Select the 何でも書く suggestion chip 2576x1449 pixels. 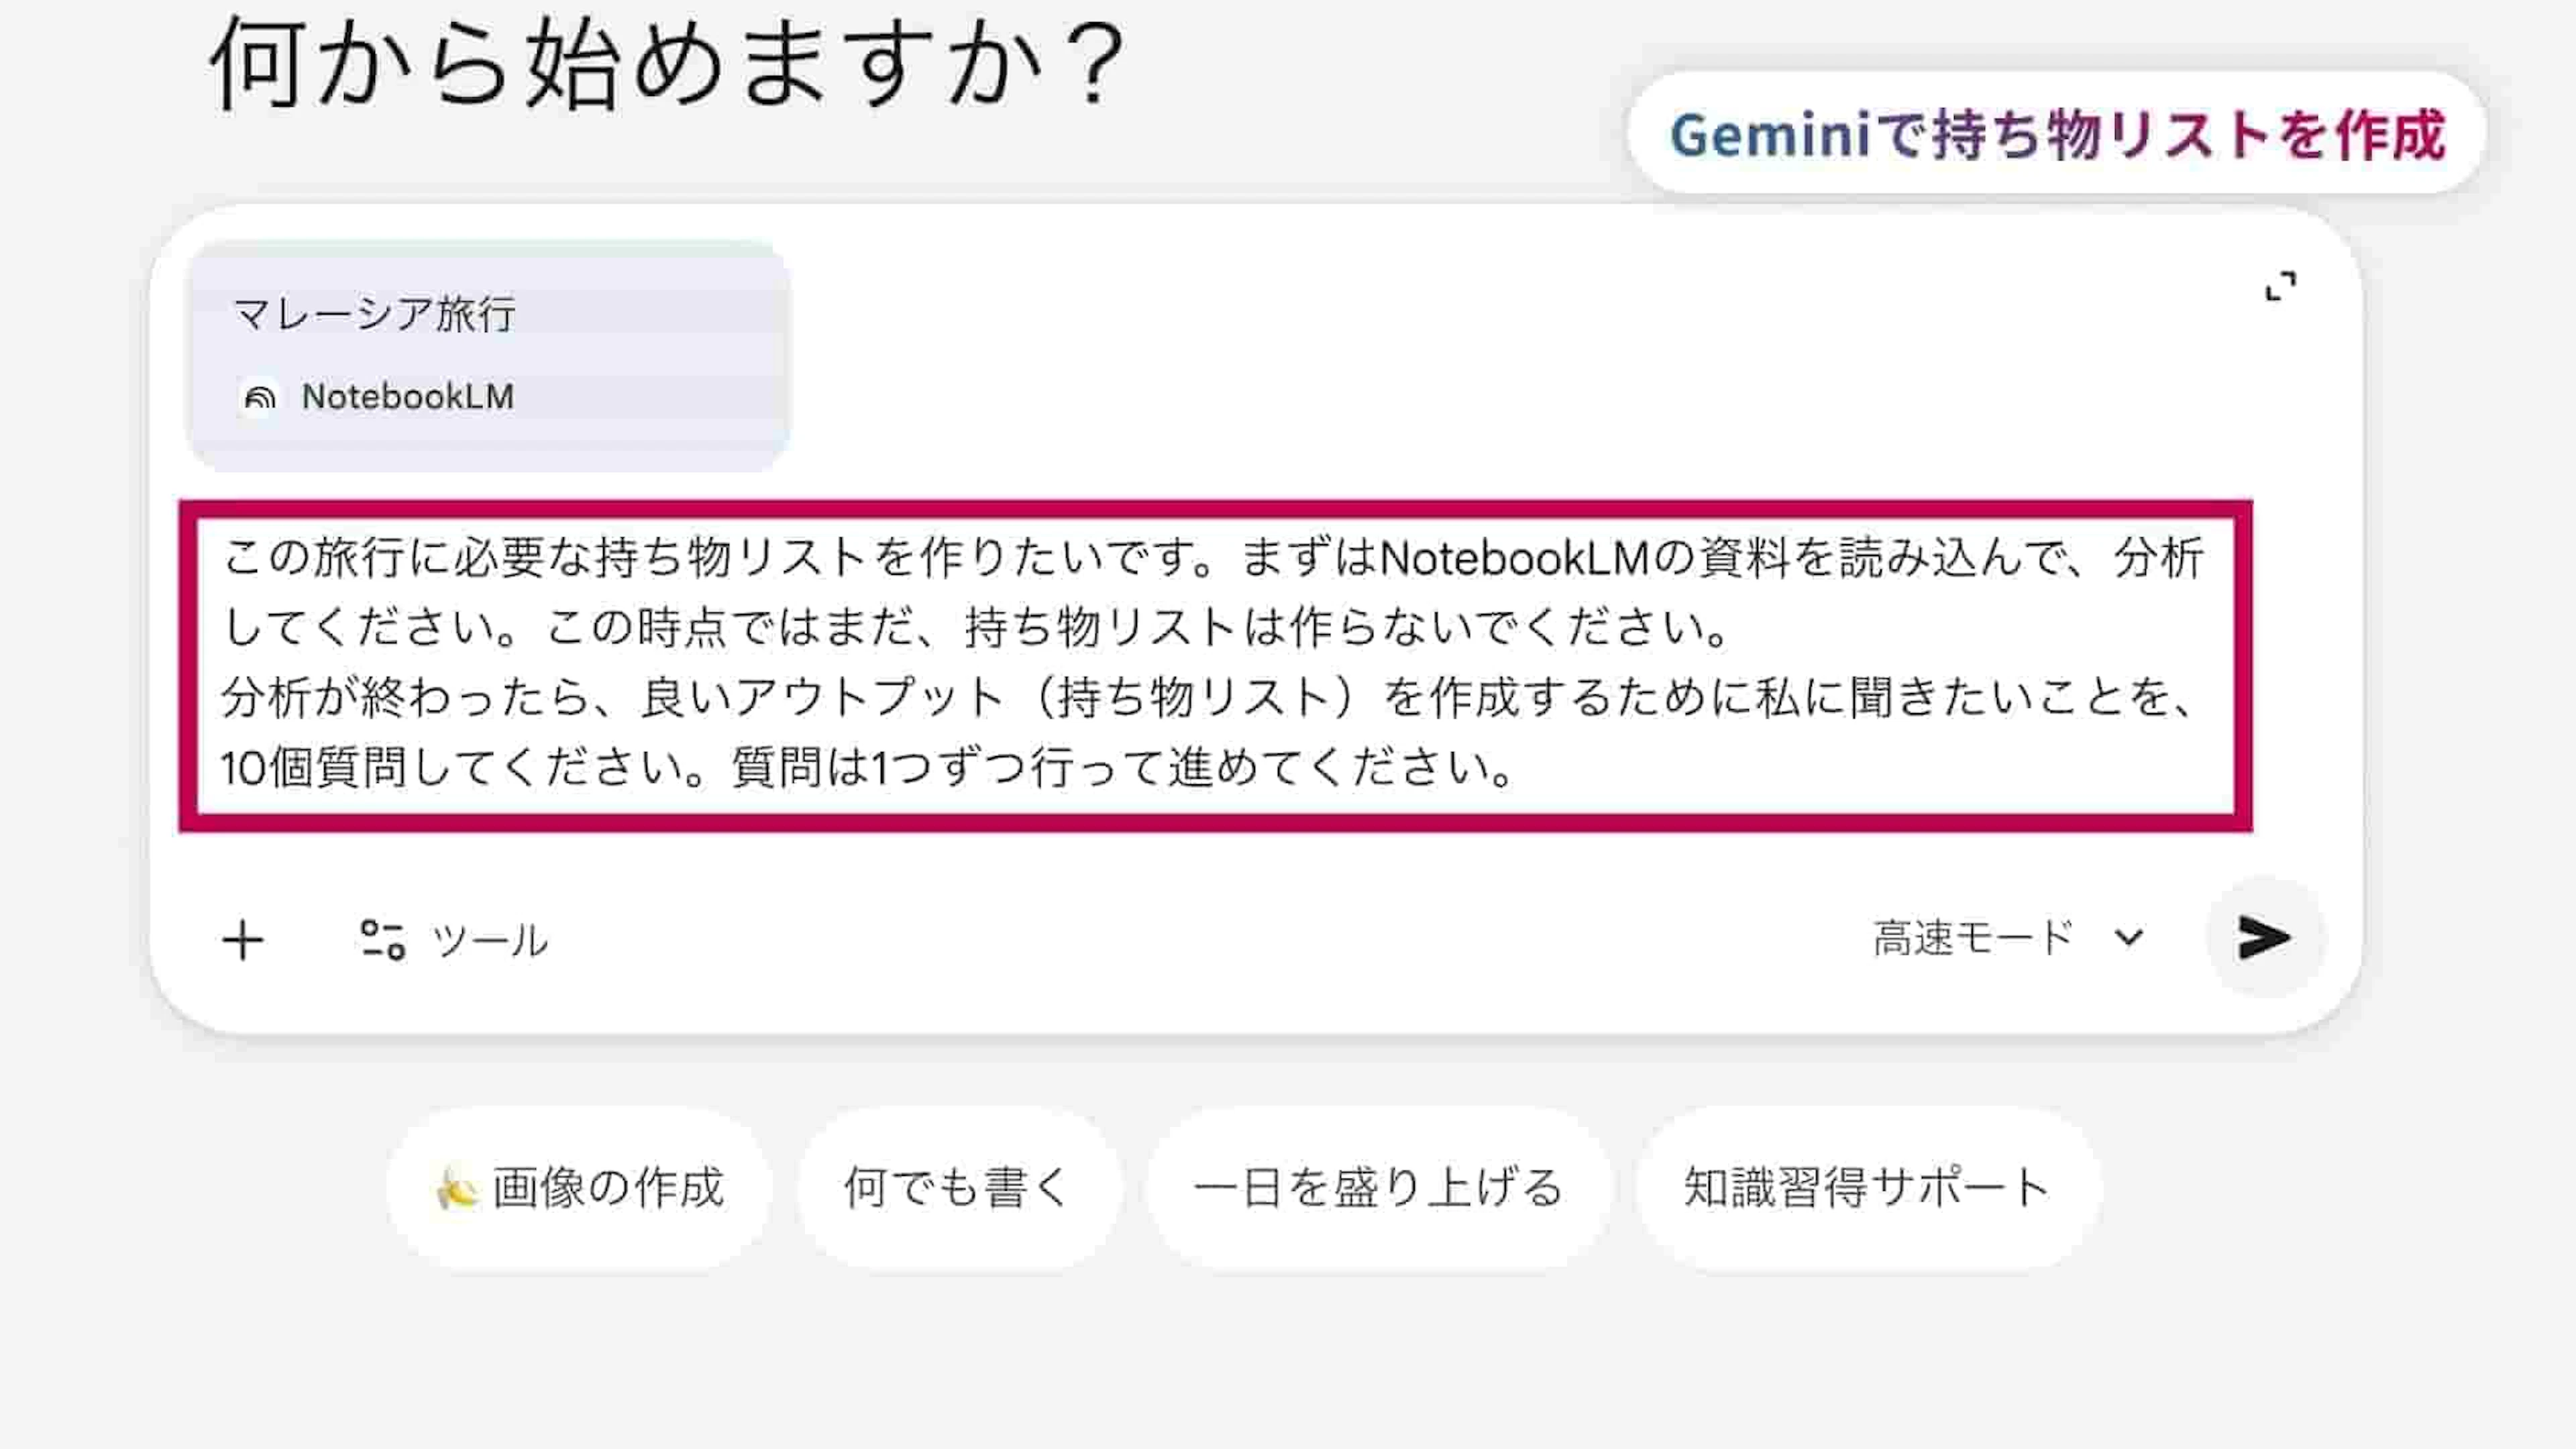(957, 1188)
